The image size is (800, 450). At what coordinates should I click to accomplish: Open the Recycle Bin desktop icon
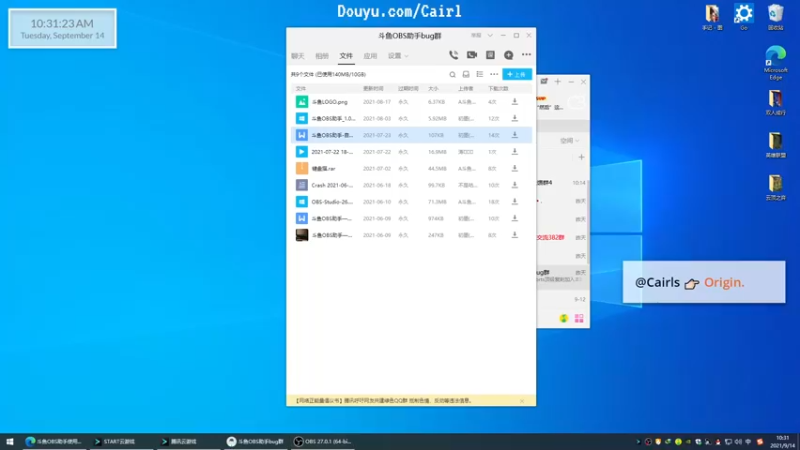776,17
